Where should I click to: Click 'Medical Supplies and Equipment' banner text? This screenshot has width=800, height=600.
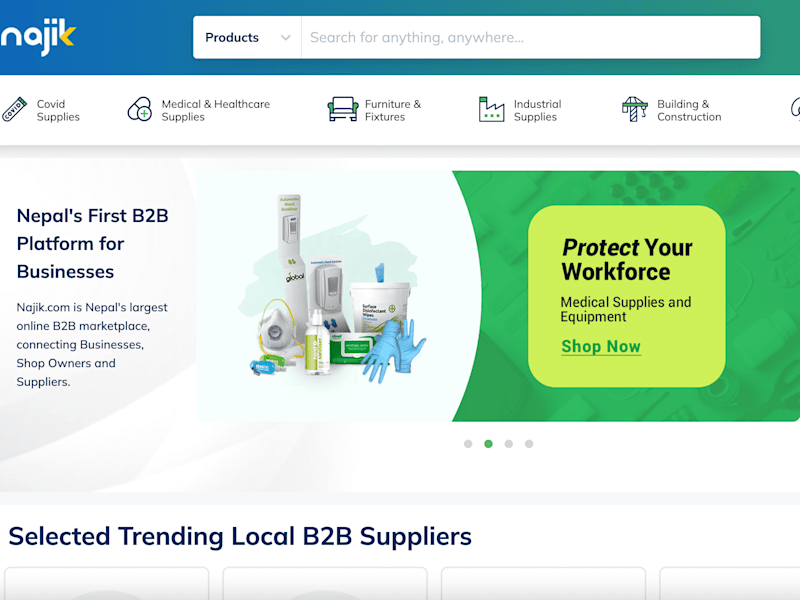point(626,309)
